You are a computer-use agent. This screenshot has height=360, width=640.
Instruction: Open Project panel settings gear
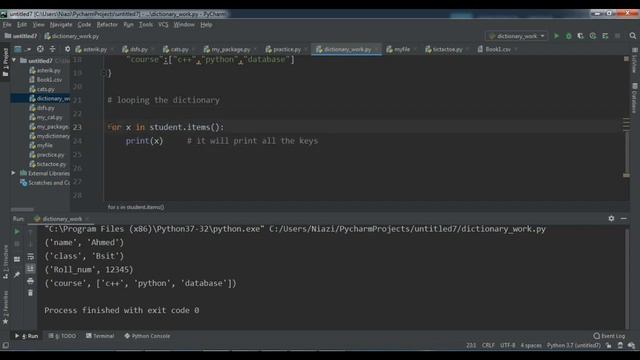click(67, 49)
